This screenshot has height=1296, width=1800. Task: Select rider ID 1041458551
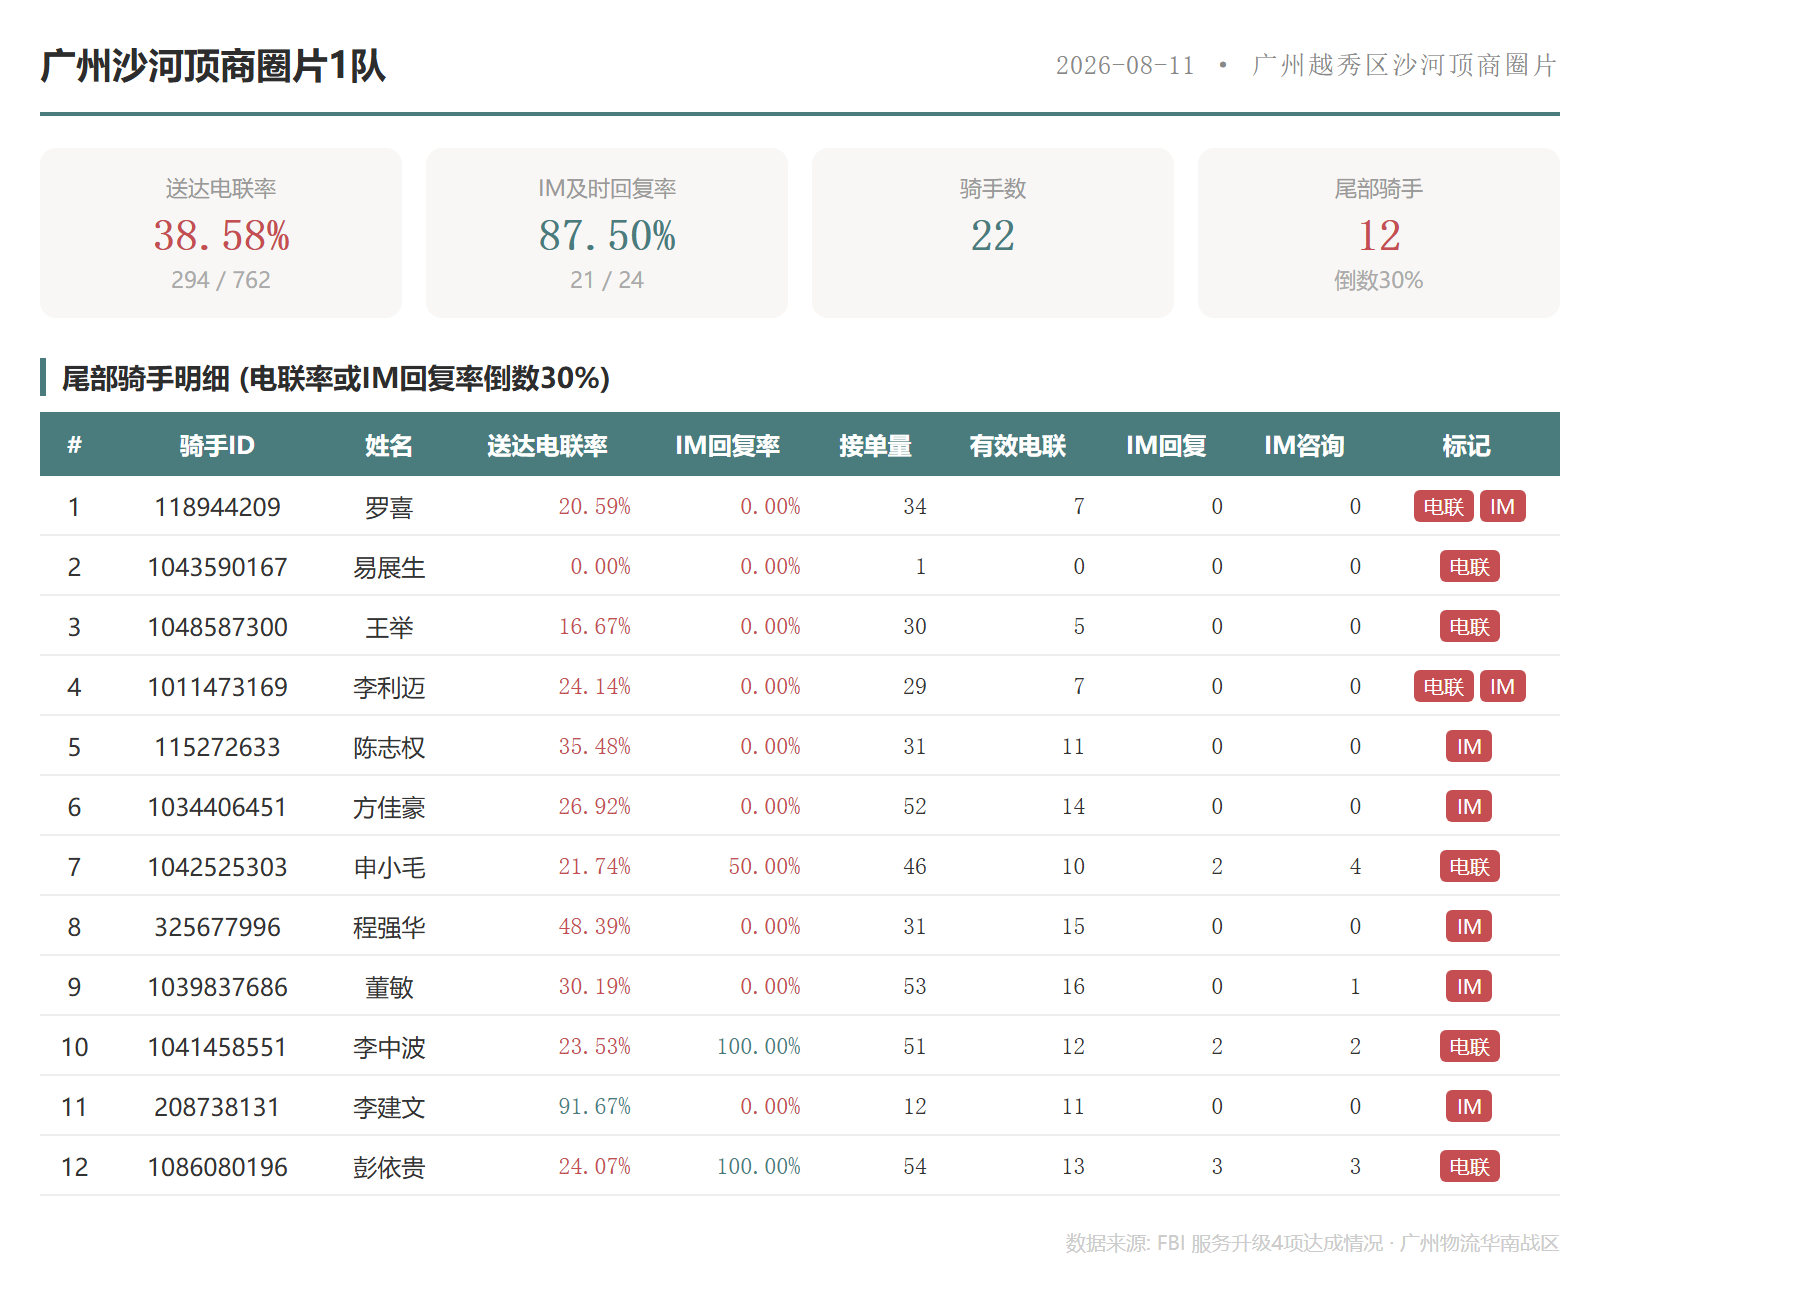point(217,1047)
